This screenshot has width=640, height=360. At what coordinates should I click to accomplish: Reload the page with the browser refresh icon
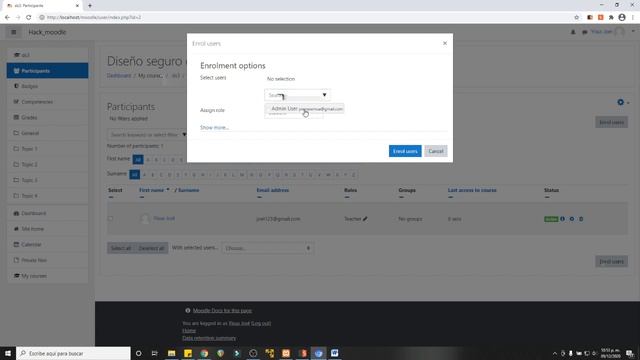click(x=29, y=18)
